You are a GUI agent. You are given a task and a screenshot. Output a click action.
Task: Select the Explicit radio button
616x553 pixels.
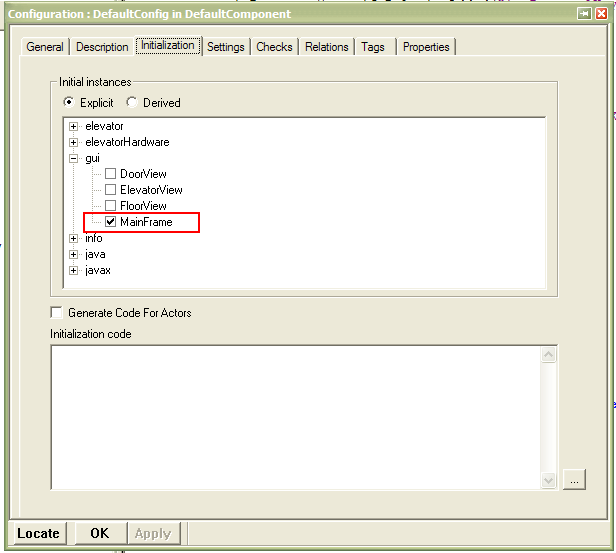[x=69, y=103]
